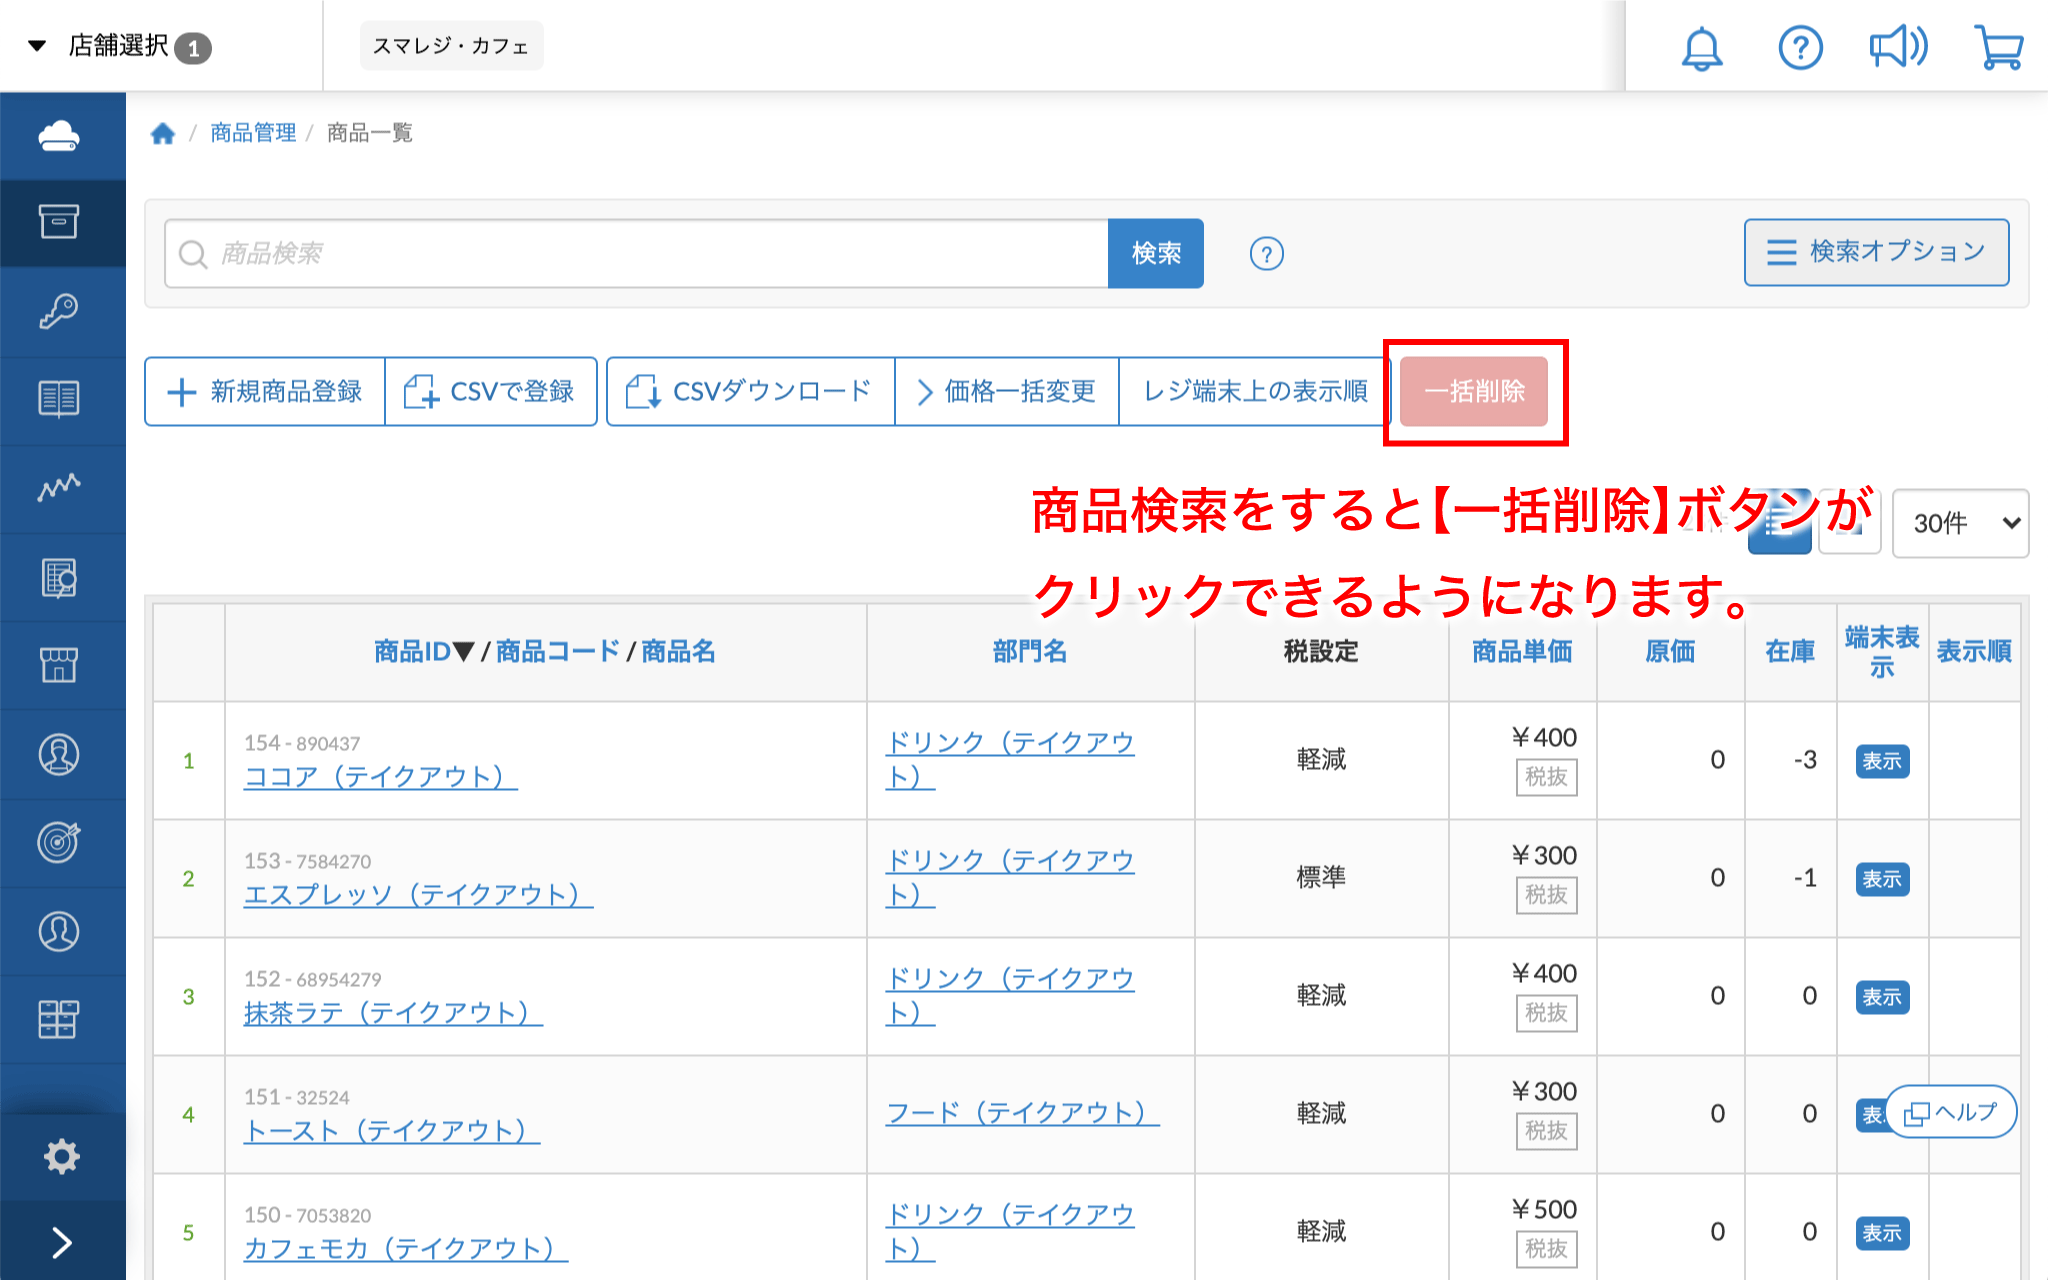Click the question mark help next to 検索
Image resolution: width=2048 pixels, height=1280 pixels.
click(x=1266, y=254)
